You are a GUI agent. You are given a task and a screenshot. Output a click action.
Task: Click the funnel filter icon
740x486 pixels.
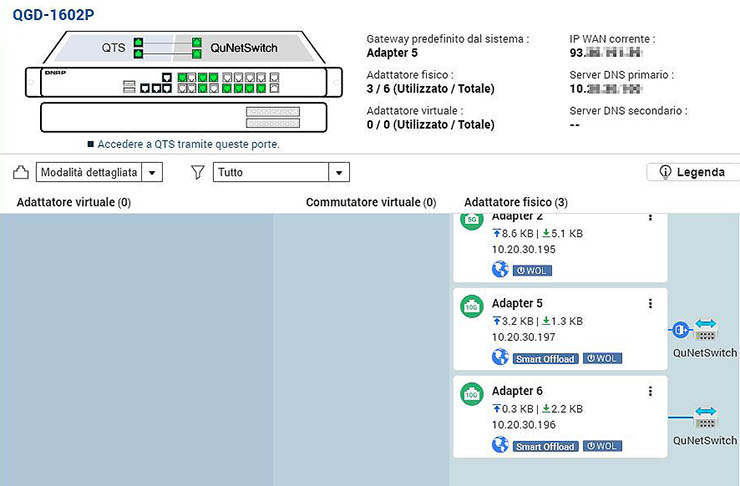(198, 172)
